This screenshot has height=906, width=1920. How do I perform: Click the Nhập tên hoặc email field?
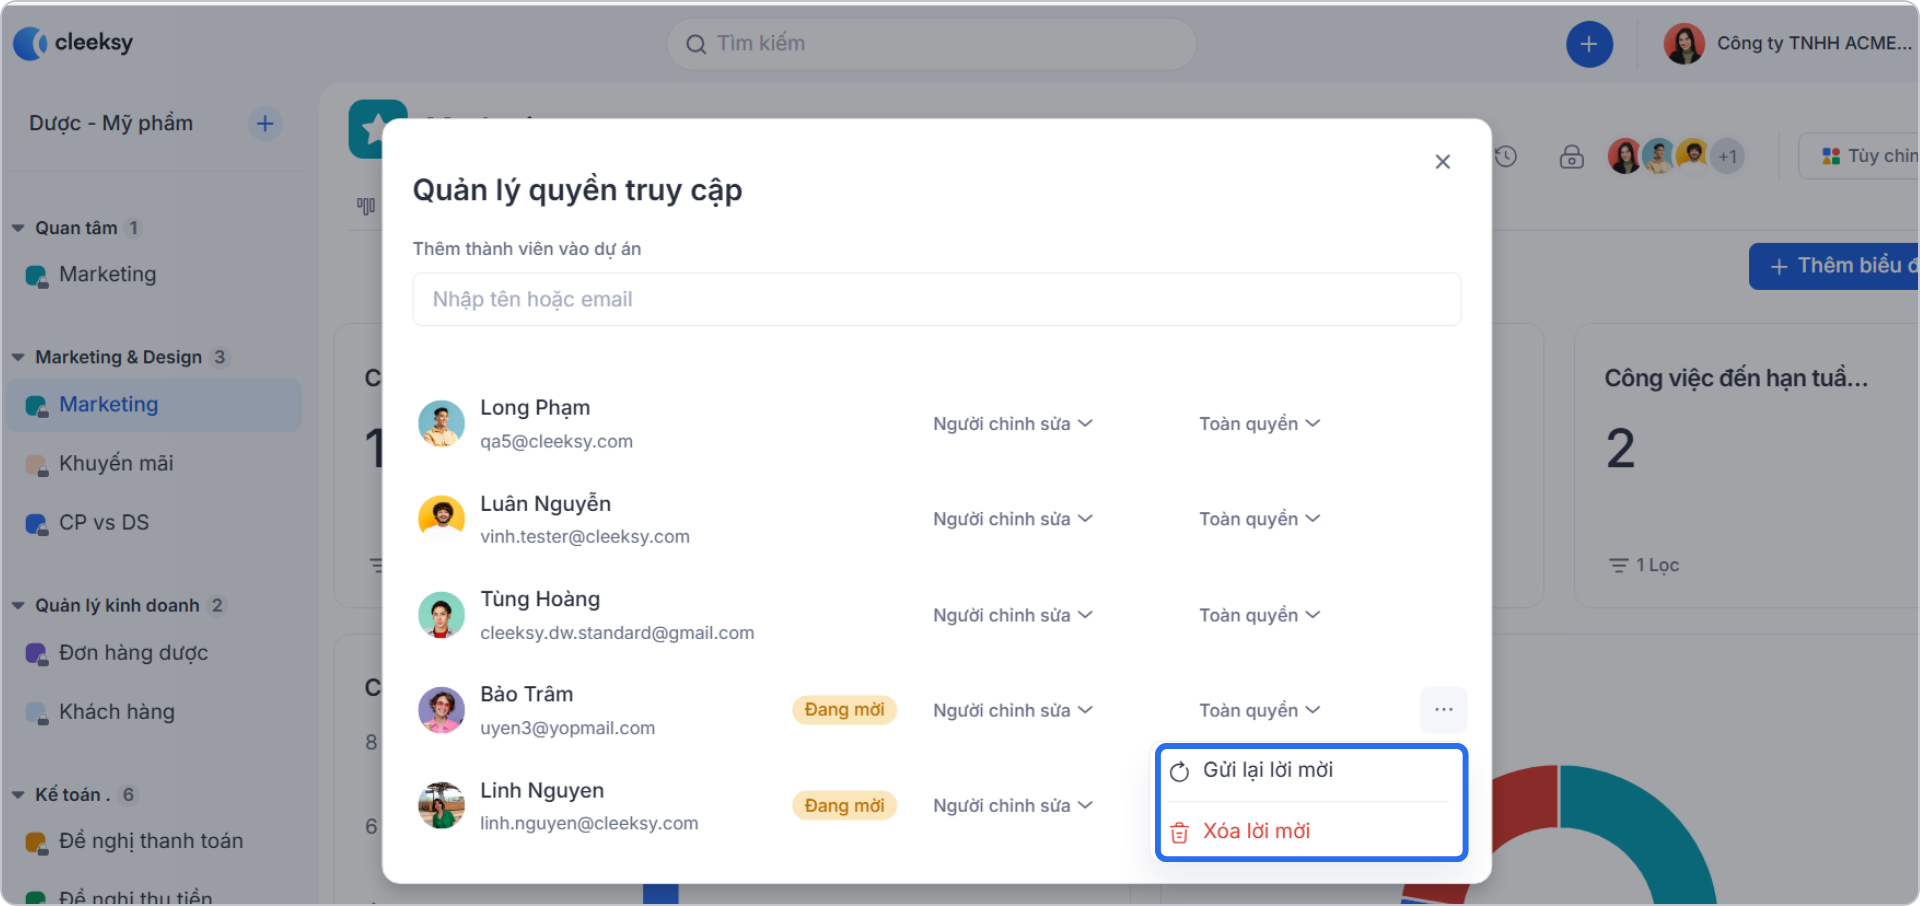(937, 300)
